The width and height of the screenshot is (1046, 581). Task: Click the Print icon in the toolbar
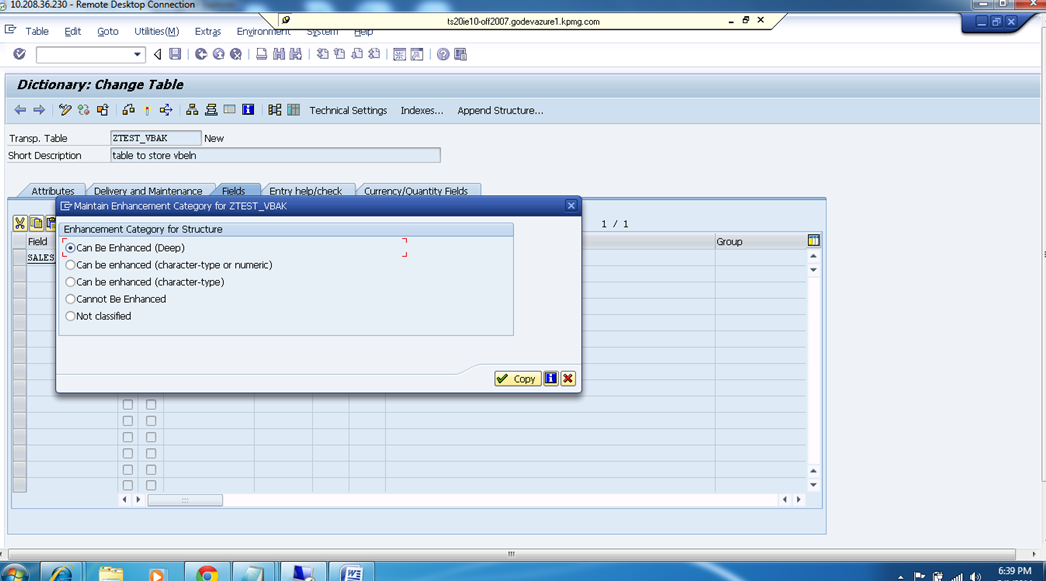pos(262,54)
